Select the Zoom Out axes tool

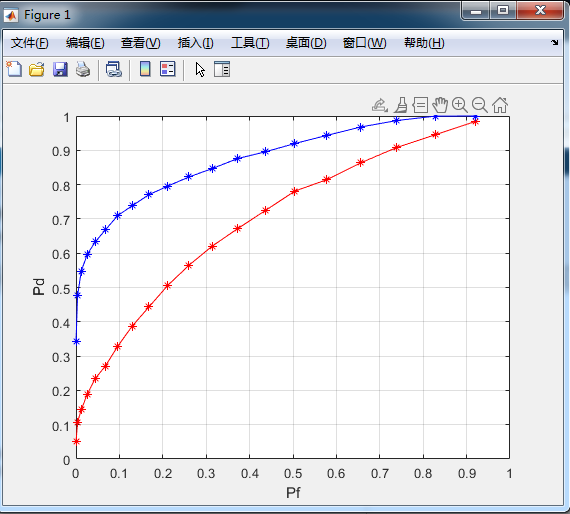tap(480, 105)
